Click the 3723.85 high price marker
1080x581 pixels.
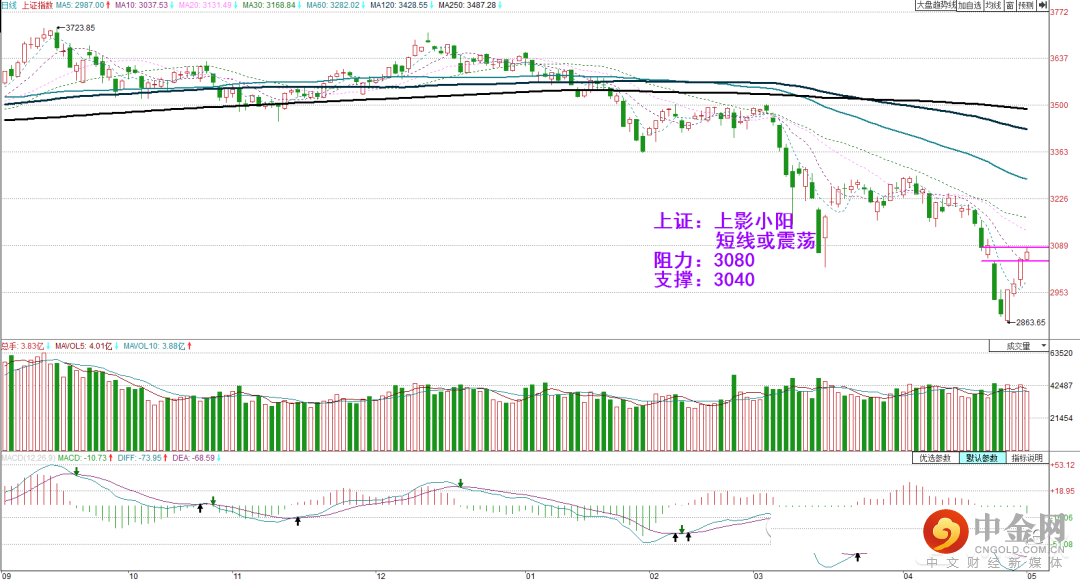click(x=80, y=28)
